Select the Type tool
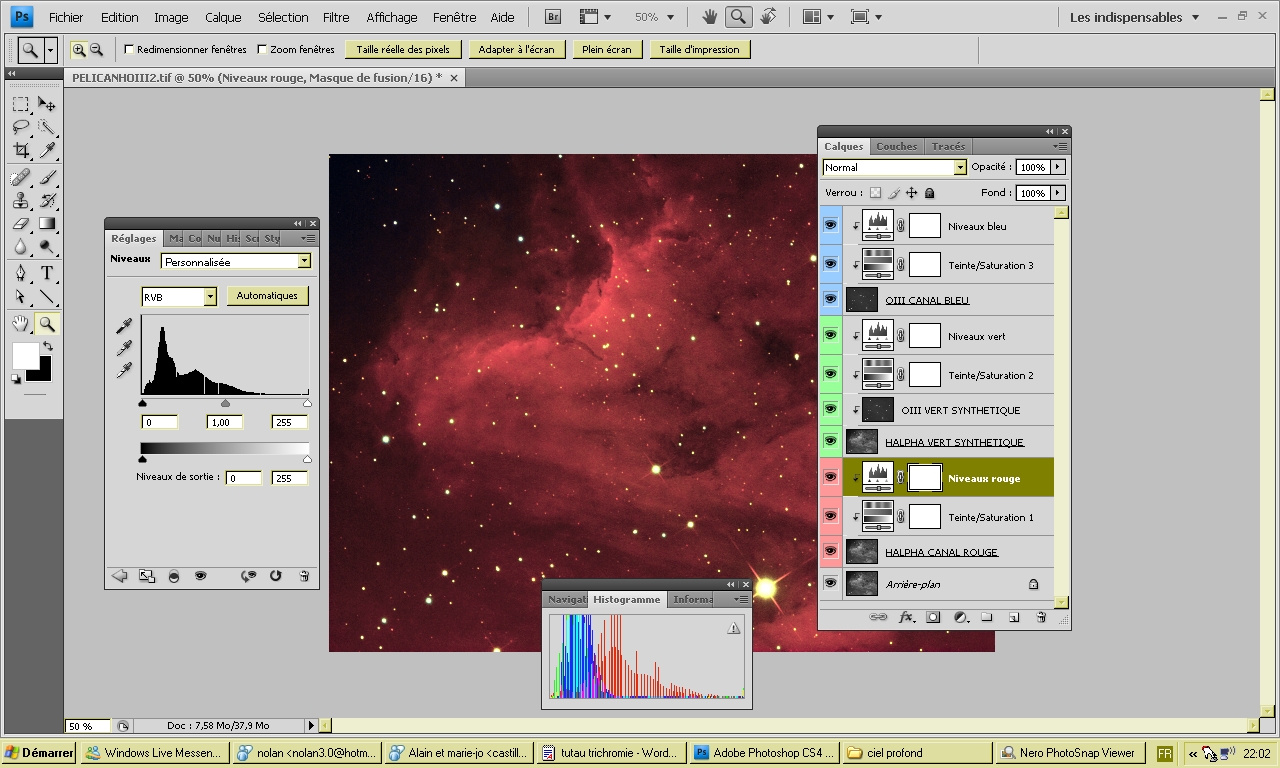The image size is (1280, 768). tap(47, 273)
